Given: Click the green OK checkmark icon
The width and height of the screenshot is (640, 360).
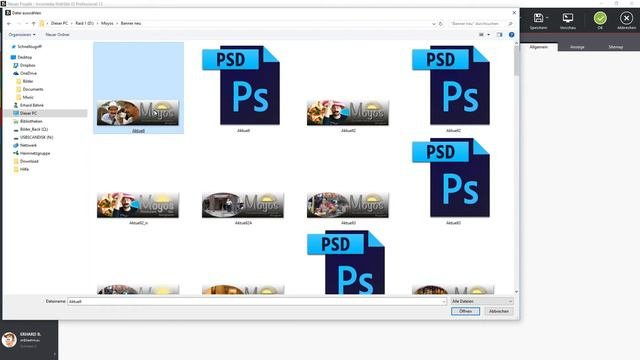Looking at the screenshot, I should (600, 18).
